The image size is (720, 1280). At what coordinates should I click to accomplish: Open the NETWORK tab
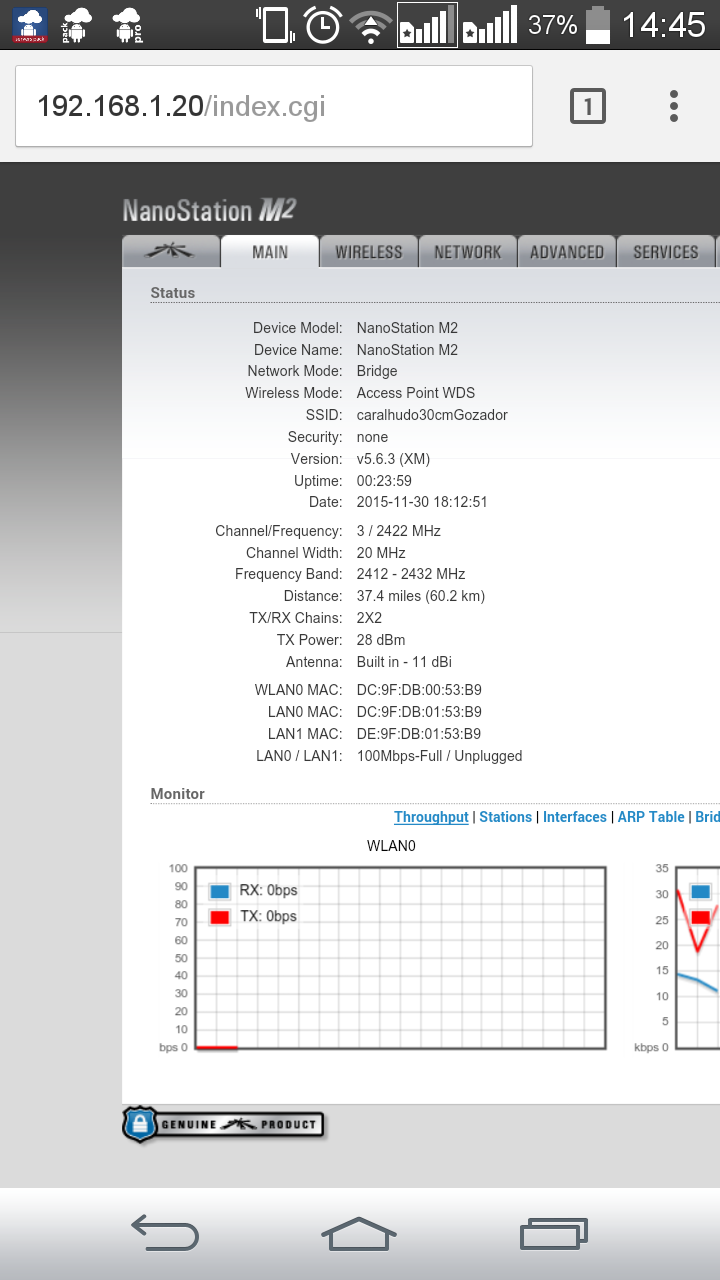coord(467,252)
